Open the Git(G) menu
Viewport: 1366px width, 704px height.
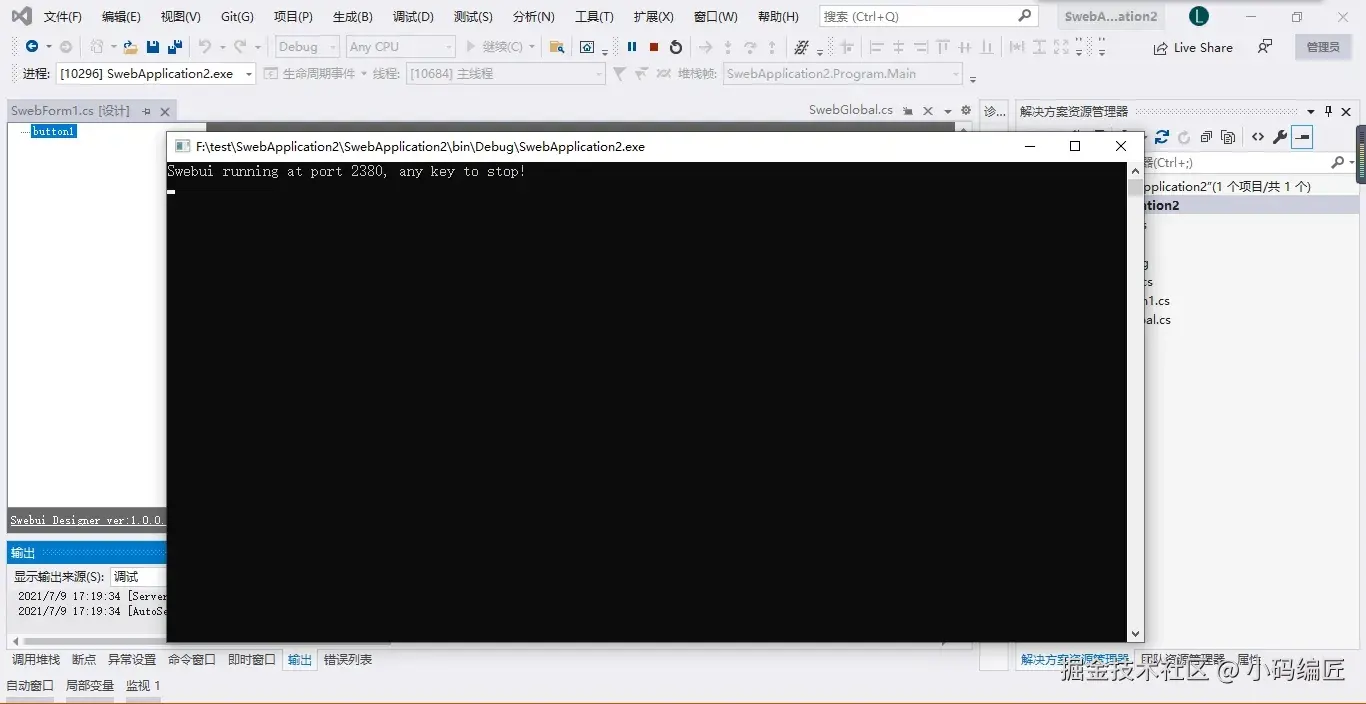pyautogui.click(x=237, y=17)
